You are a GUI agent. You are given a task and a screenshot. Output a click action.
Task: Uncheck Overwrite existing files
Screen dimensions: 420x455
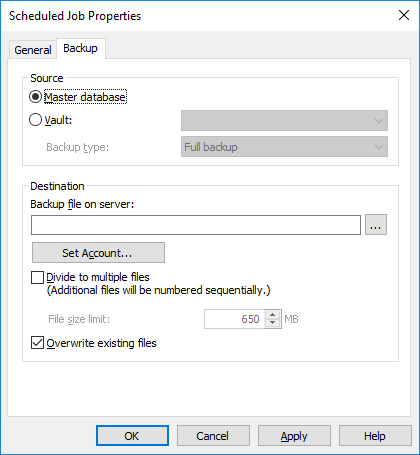click(37, 343)
